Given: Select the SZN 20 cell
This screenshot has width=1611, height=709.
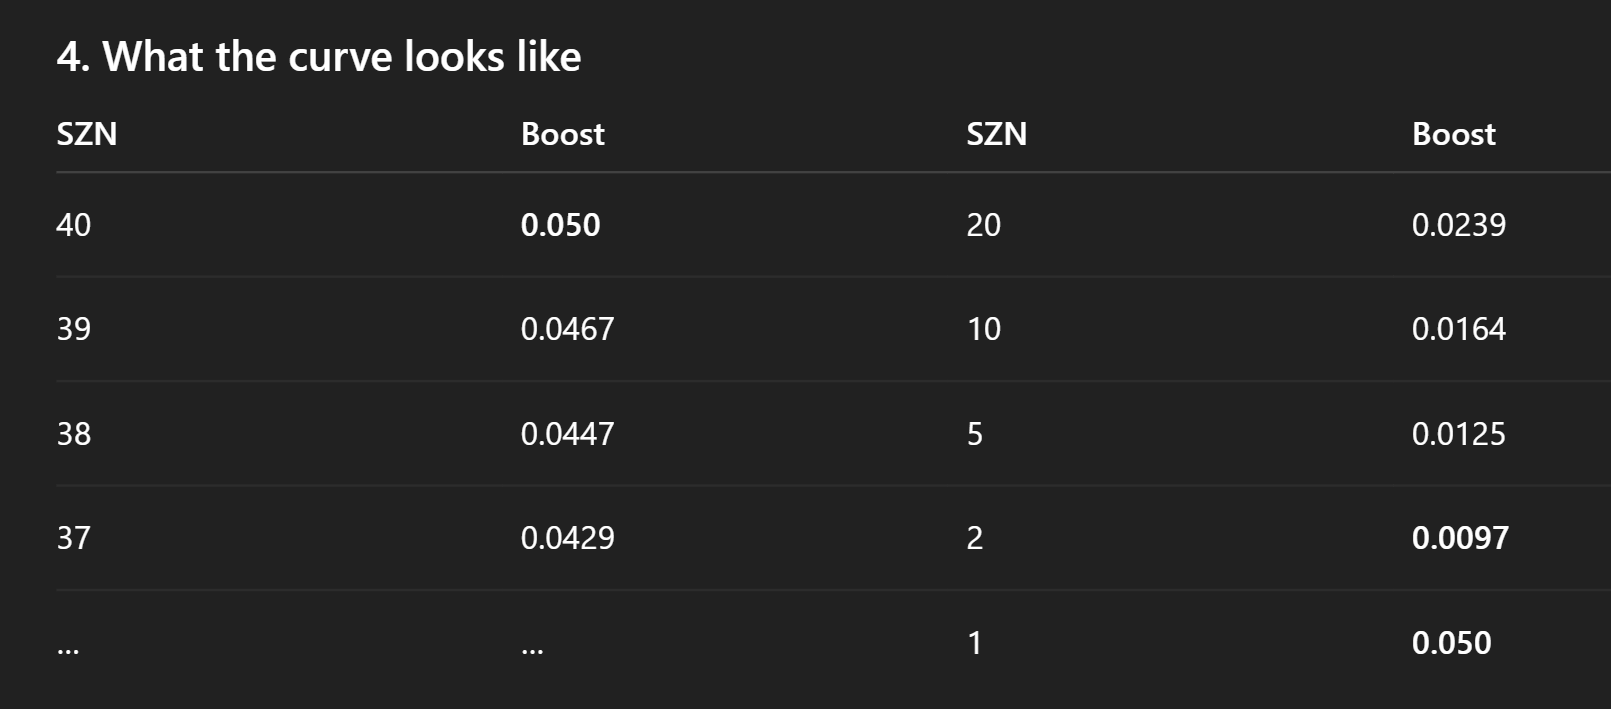Looking at the screenshot, I should click(x=984, y=225).
